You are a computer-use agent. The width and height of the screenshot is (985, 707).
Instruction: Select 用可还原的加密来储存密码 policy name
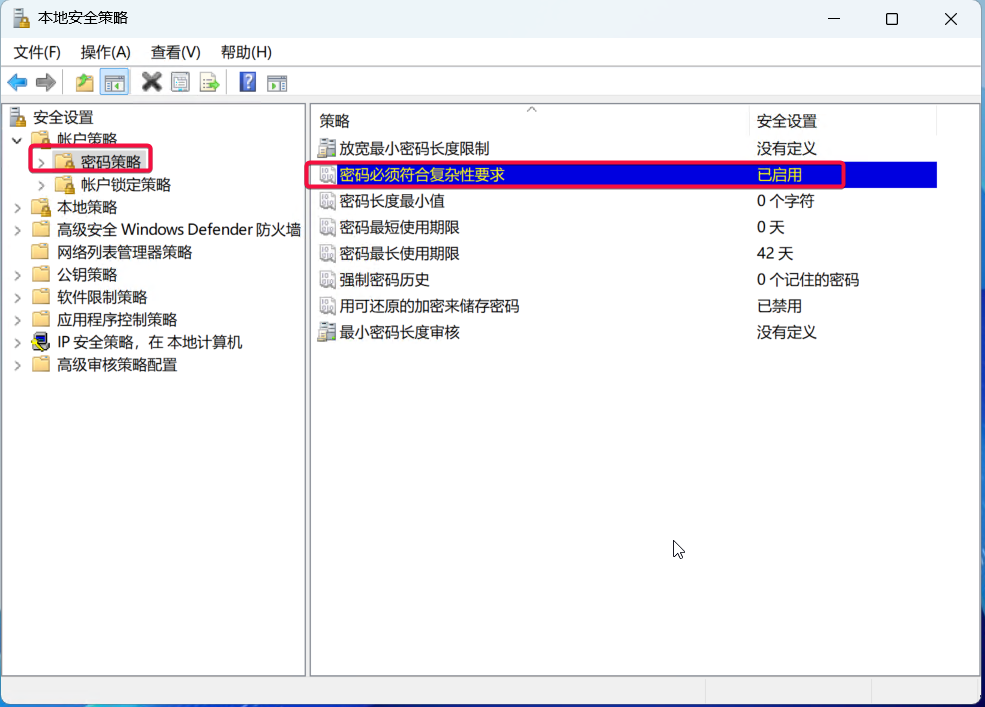[x=429, y=306]
